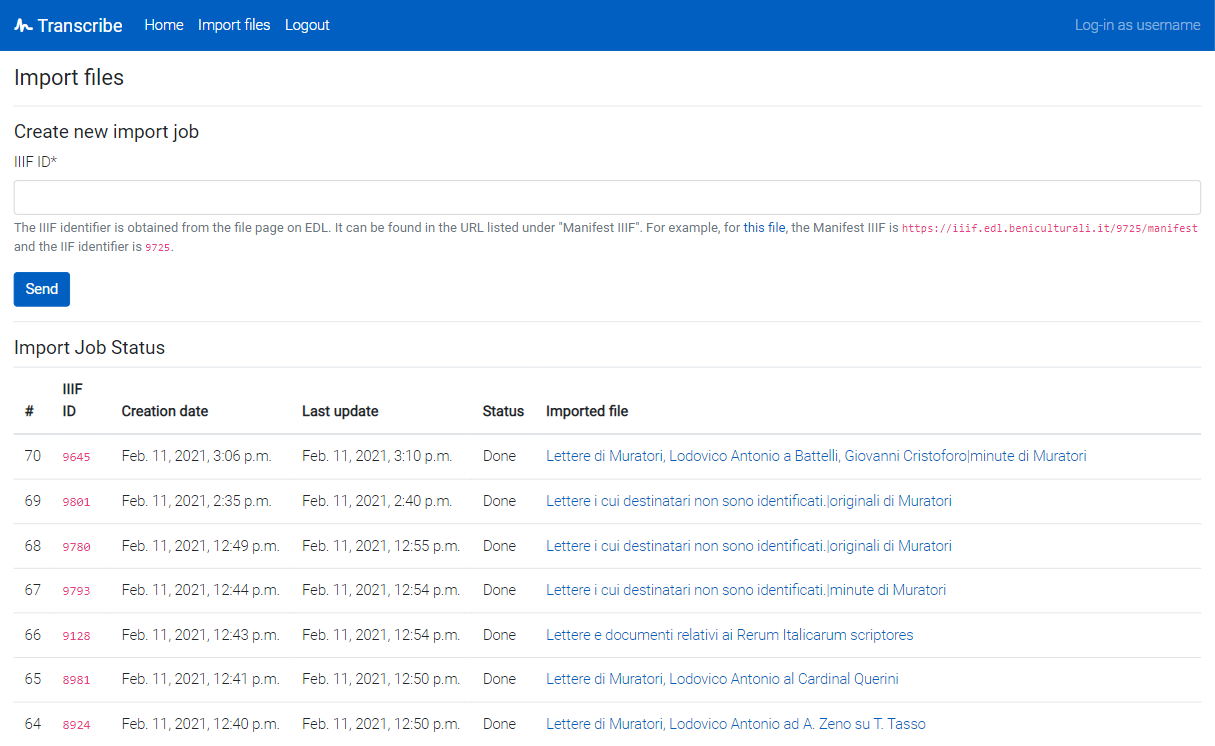Click creation date 'Feb. 11, 2021, 2:35 p.m.'
The width and height of the screenshot is (1215, 746).
point(197,501)
